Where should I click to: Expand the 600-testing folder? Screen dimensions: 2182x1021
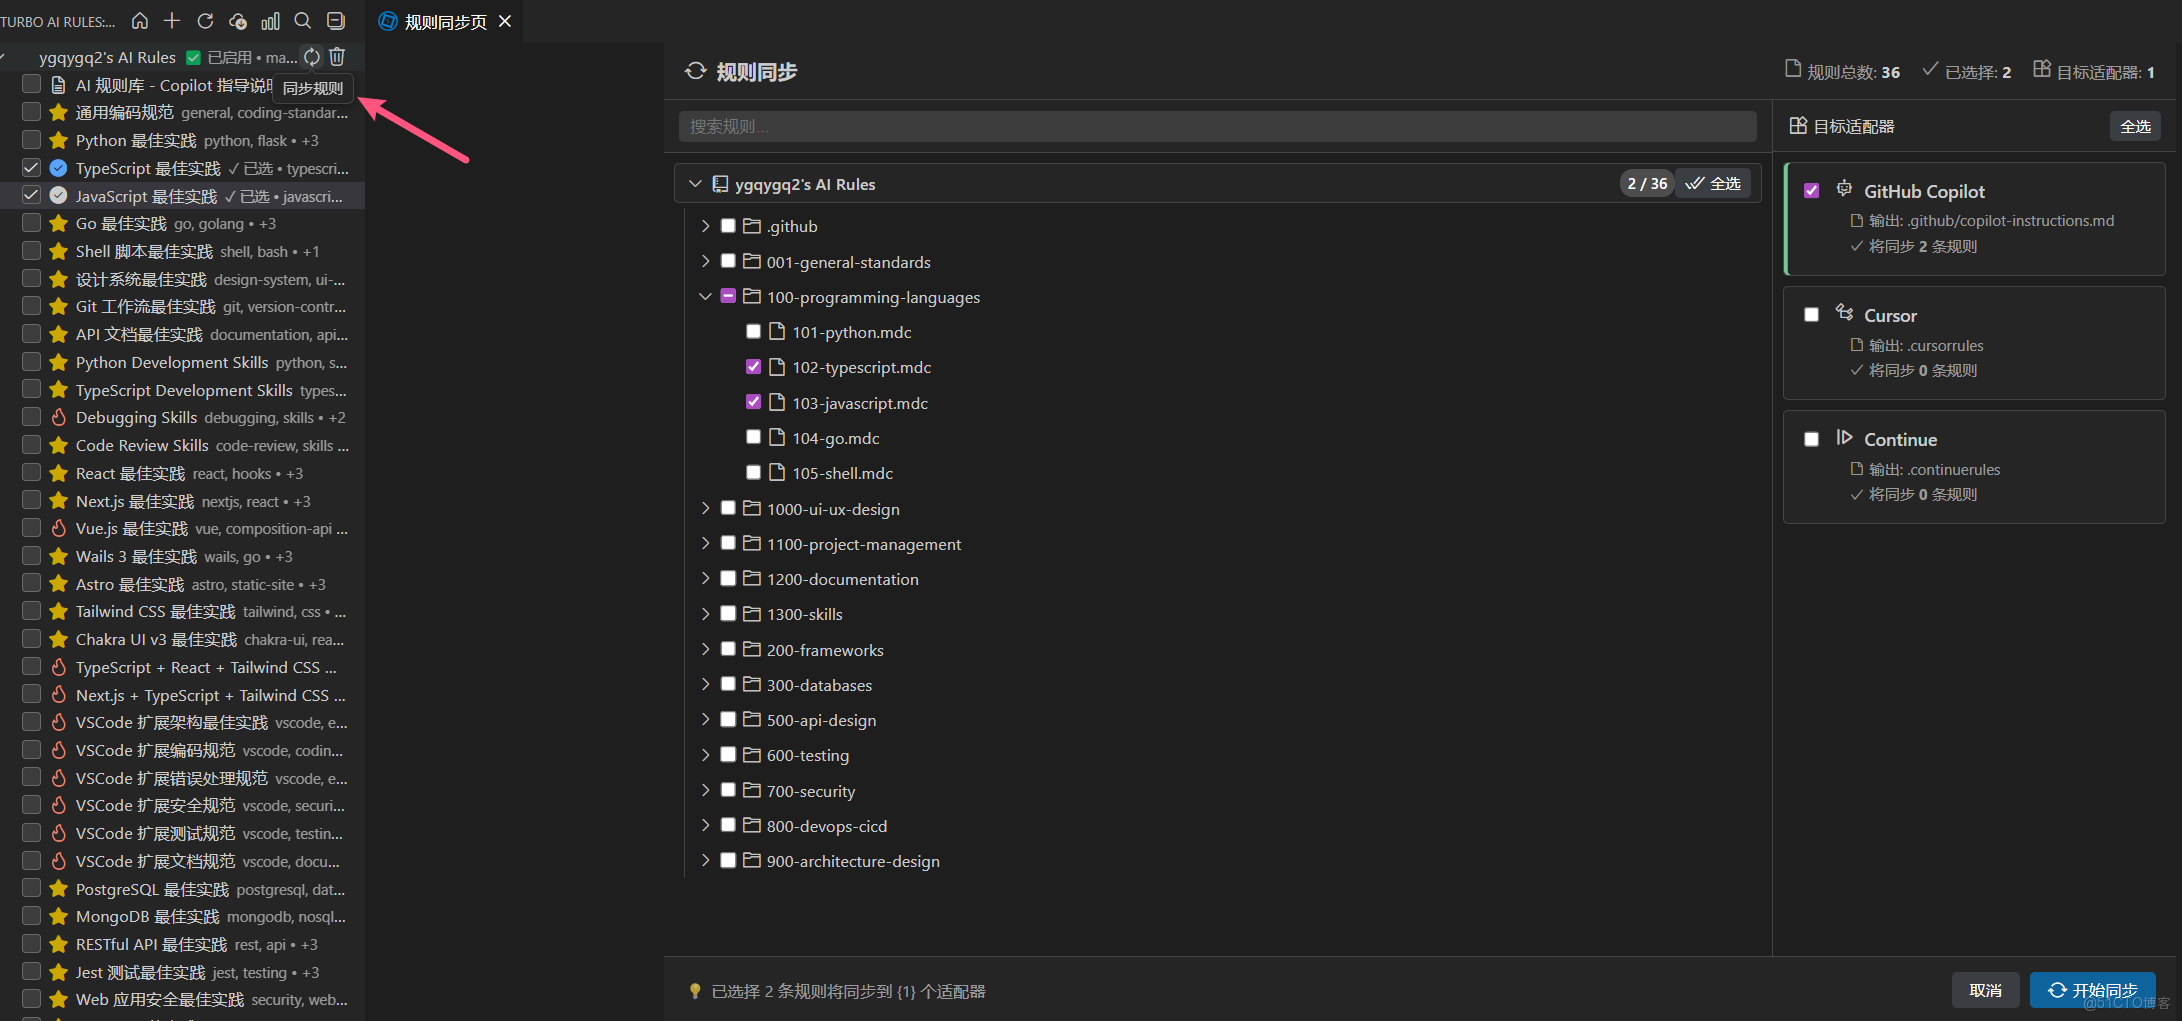coord(705,755)
